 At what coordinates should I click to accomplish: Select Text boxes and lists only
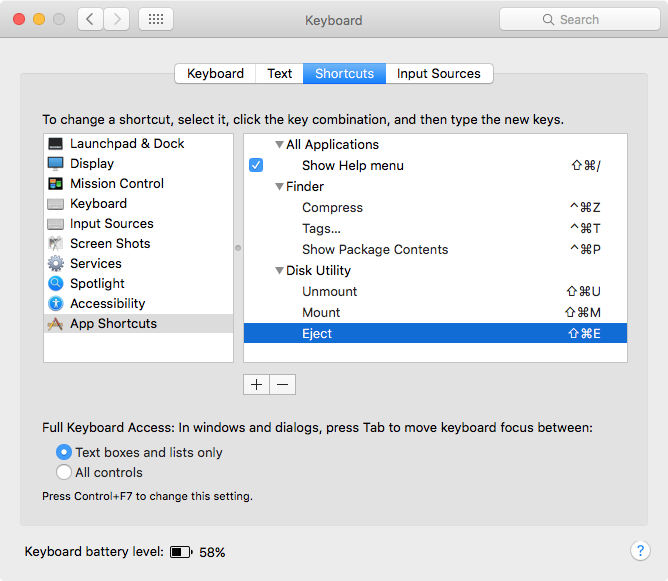click(x=63, y=452)
